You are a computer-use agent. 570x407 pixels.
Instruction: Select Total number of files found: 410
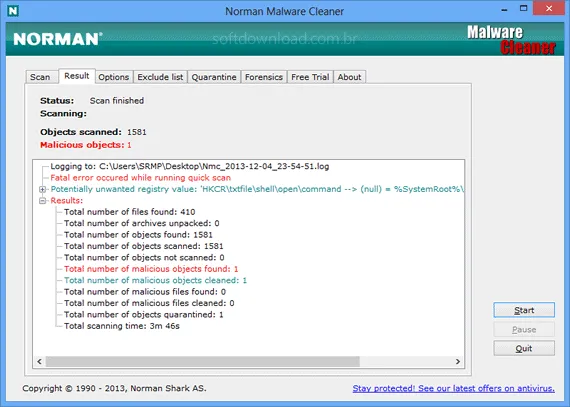[x=129, y=212]
